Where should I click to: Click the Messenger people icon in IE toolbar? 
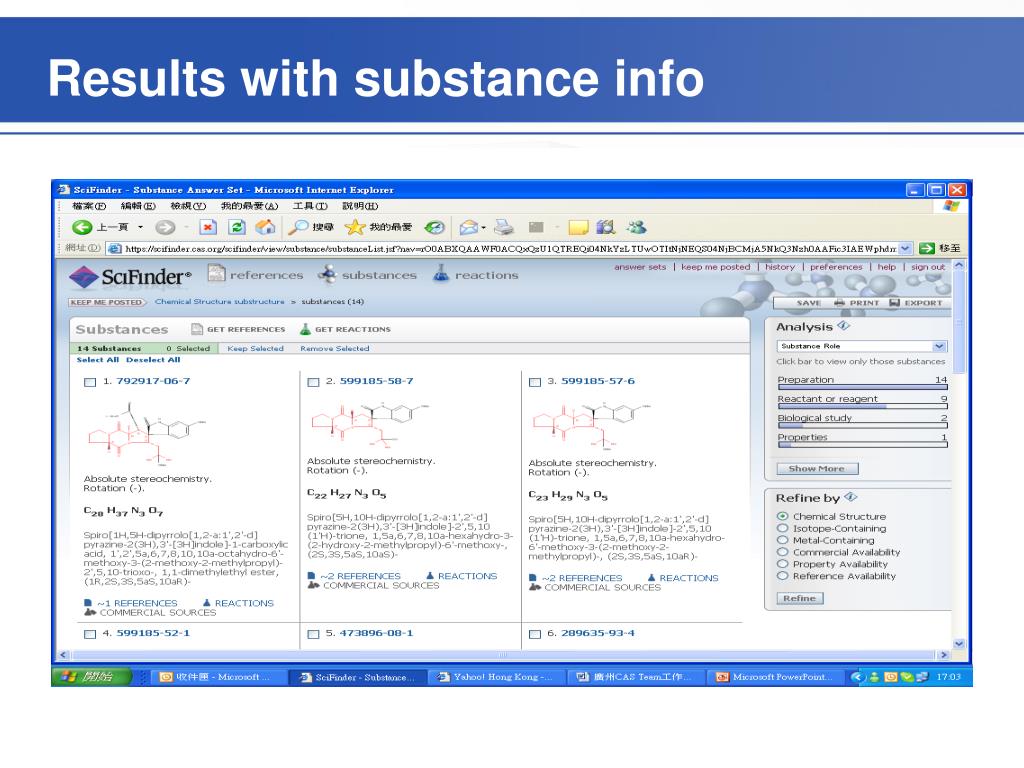(637, 227)
